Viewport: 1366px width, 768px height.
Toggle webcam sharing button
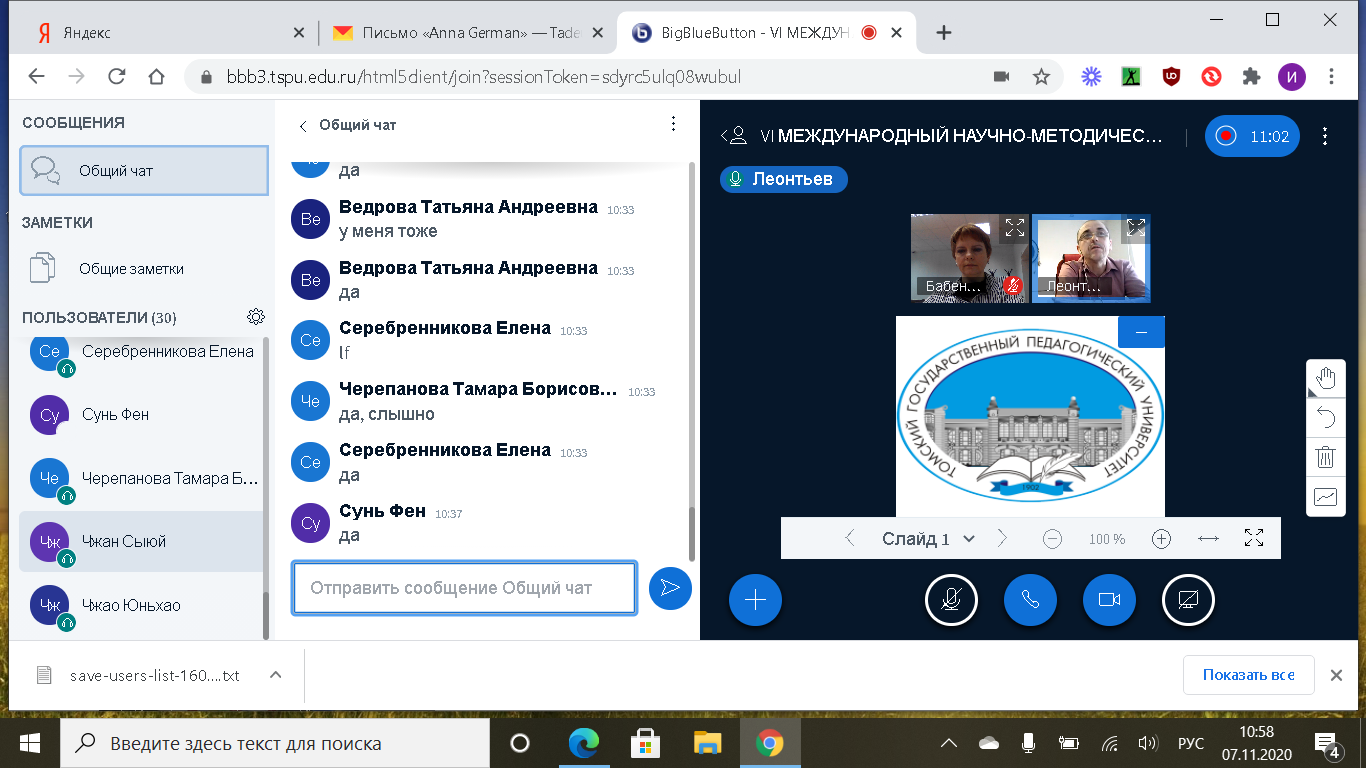[1108, 600]
